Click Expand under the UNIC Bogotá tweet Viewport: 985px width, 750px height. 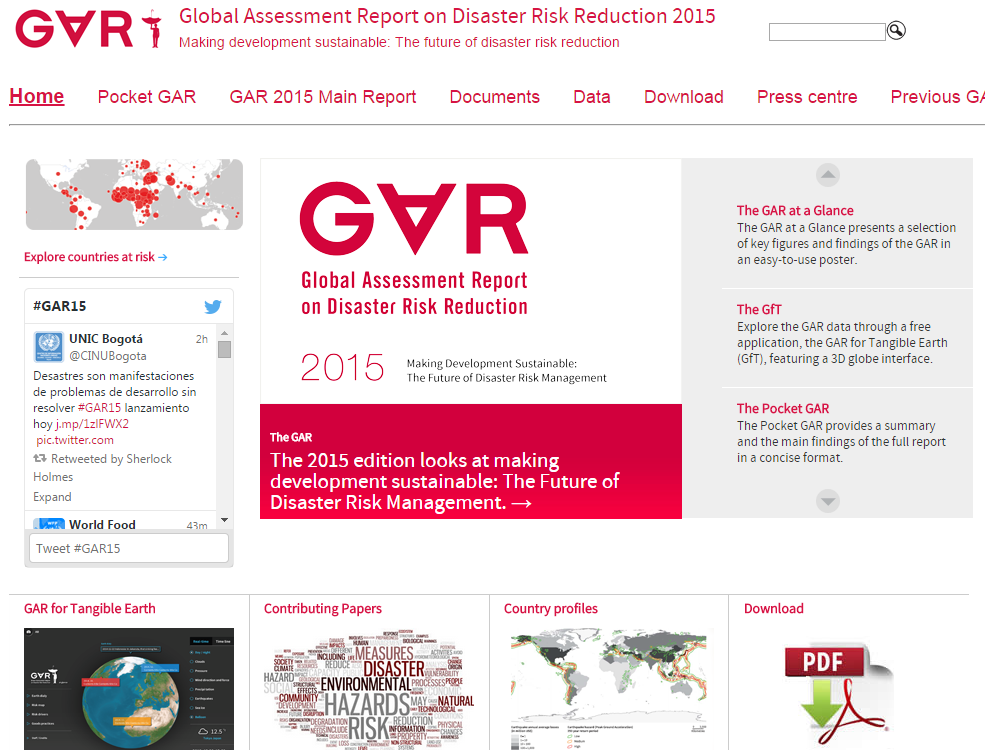[x=52, y=497]
